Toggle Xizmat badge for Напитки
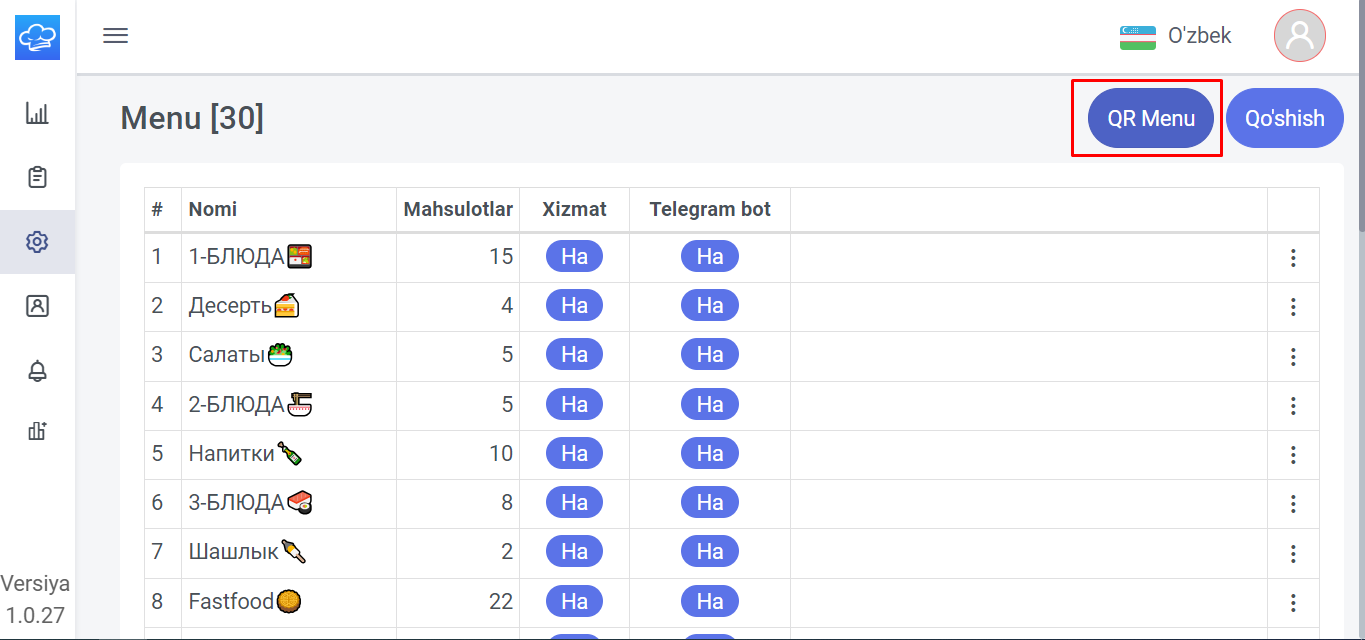1365x640 pixels. [574, 453]
